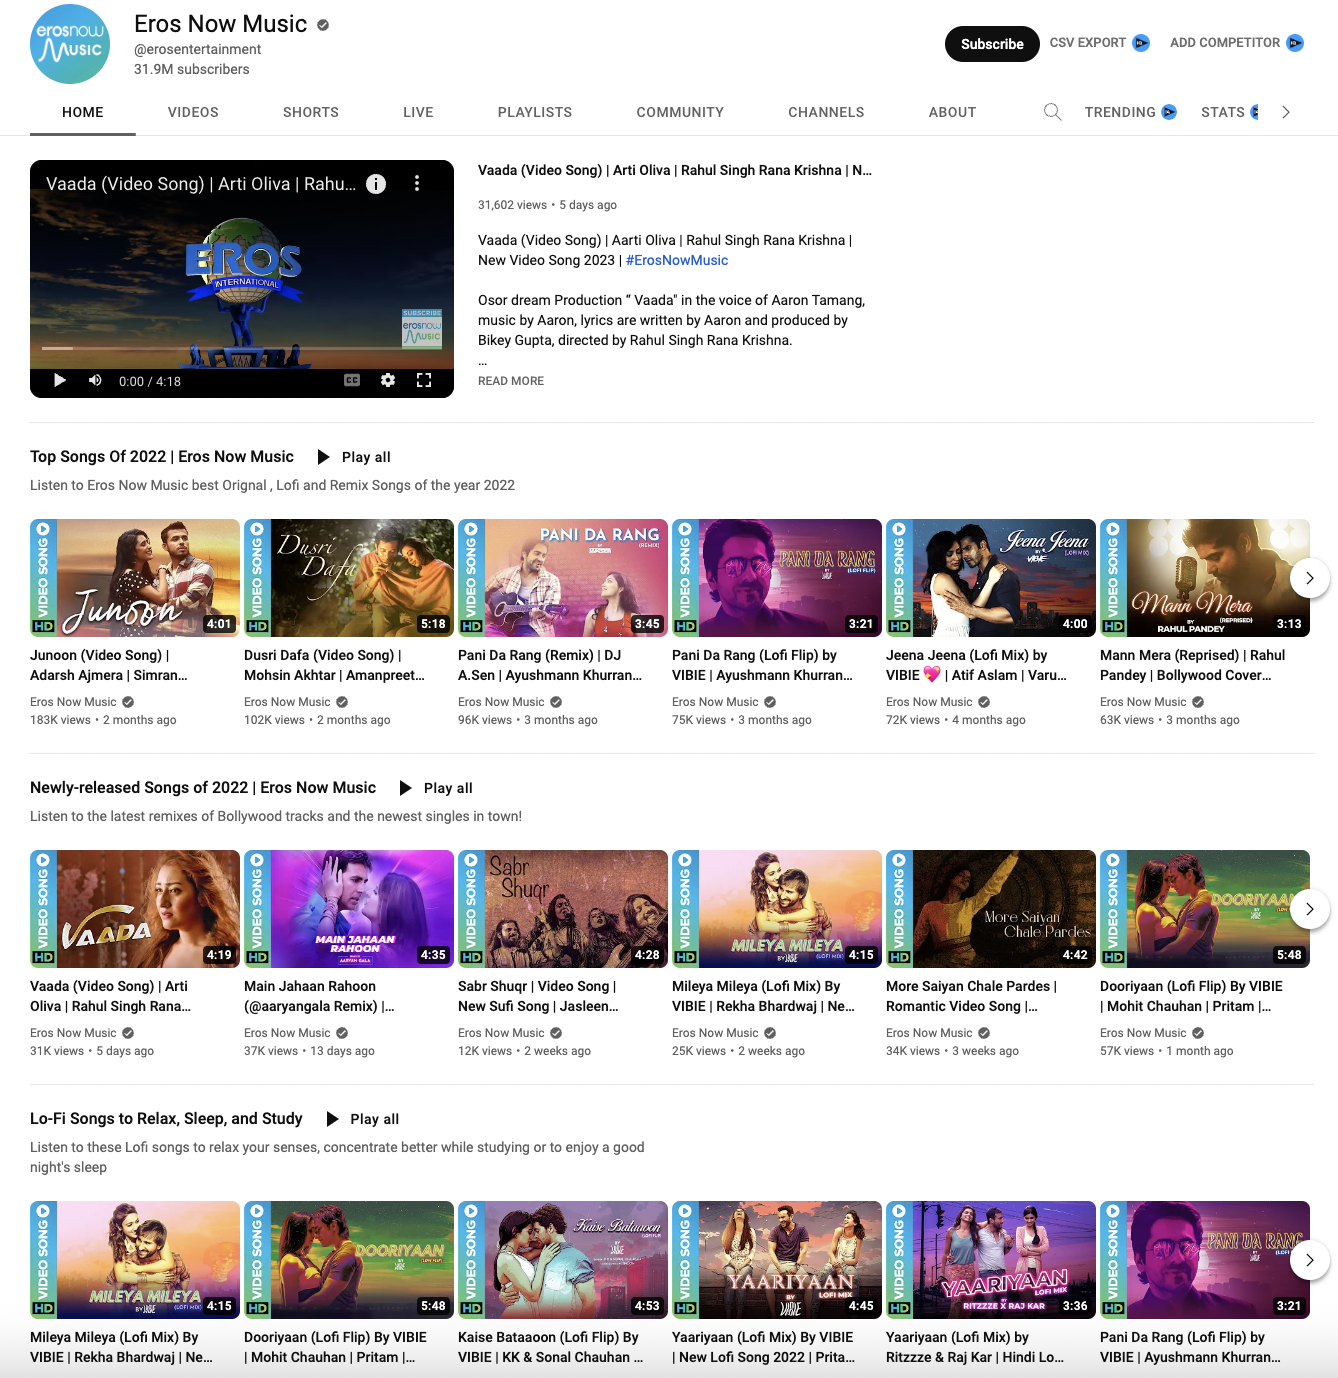Open the Junoon video thumbnail
Screen dimensions: 1338x1378
135,578
